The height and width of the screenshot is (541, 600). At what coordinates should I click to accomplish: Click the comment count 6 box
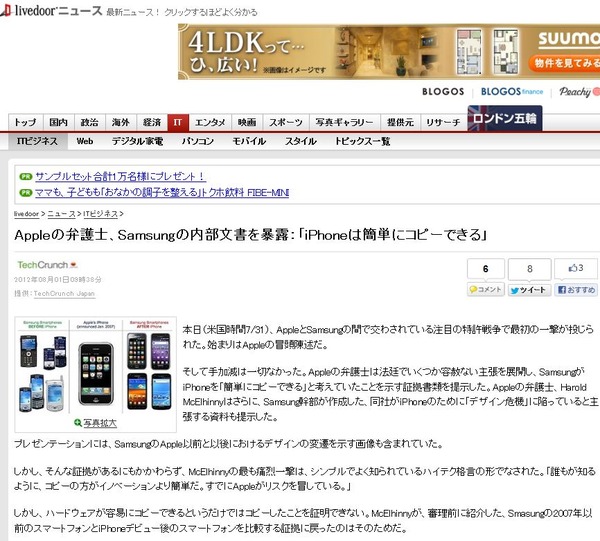point(486,269)
